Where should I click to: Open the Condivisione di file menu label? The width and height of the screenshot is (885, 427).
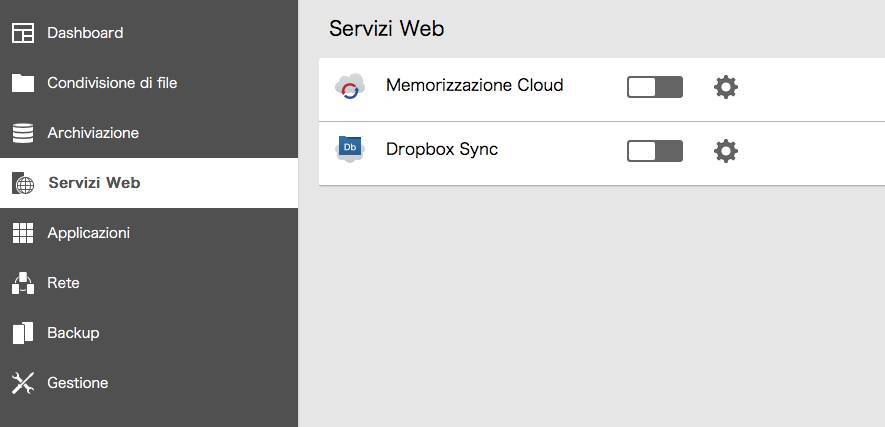[112, 83]
